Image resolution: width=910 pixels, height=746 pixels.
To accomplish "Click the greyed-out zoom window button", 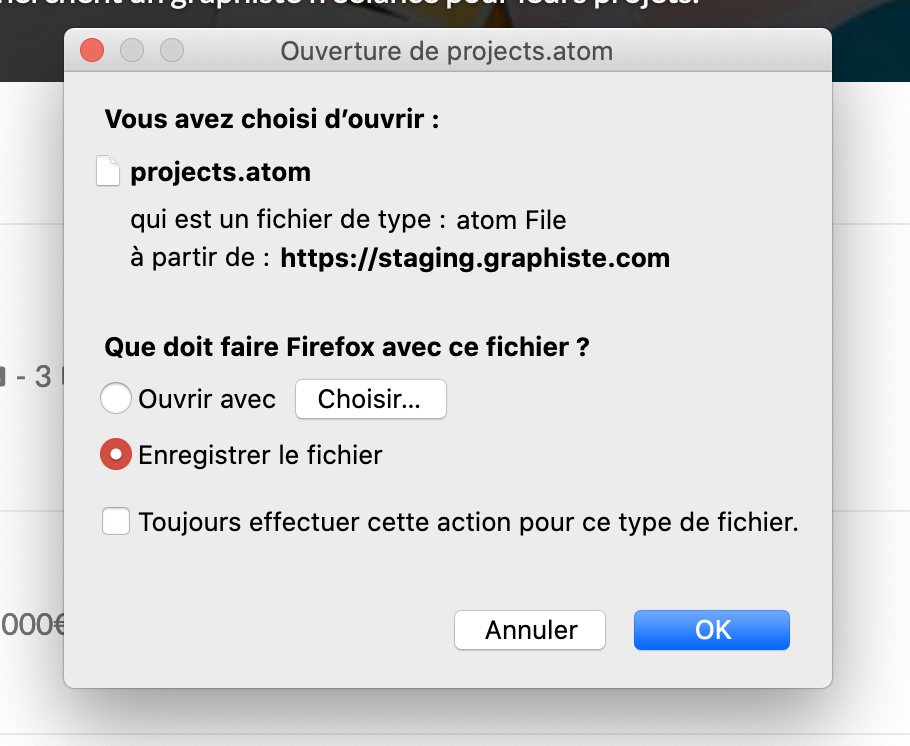I will click(x=172, y=50).
